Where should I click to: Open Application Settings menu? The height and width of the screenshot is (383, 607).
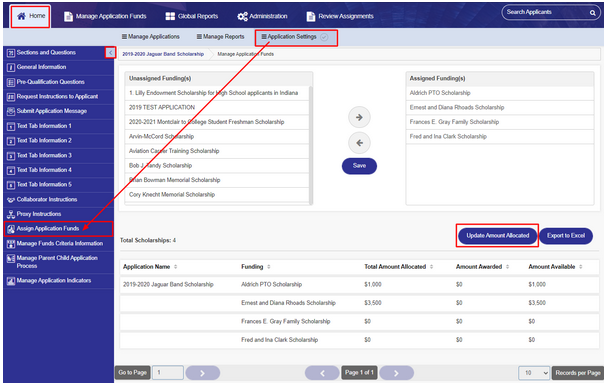click(295, 37)
